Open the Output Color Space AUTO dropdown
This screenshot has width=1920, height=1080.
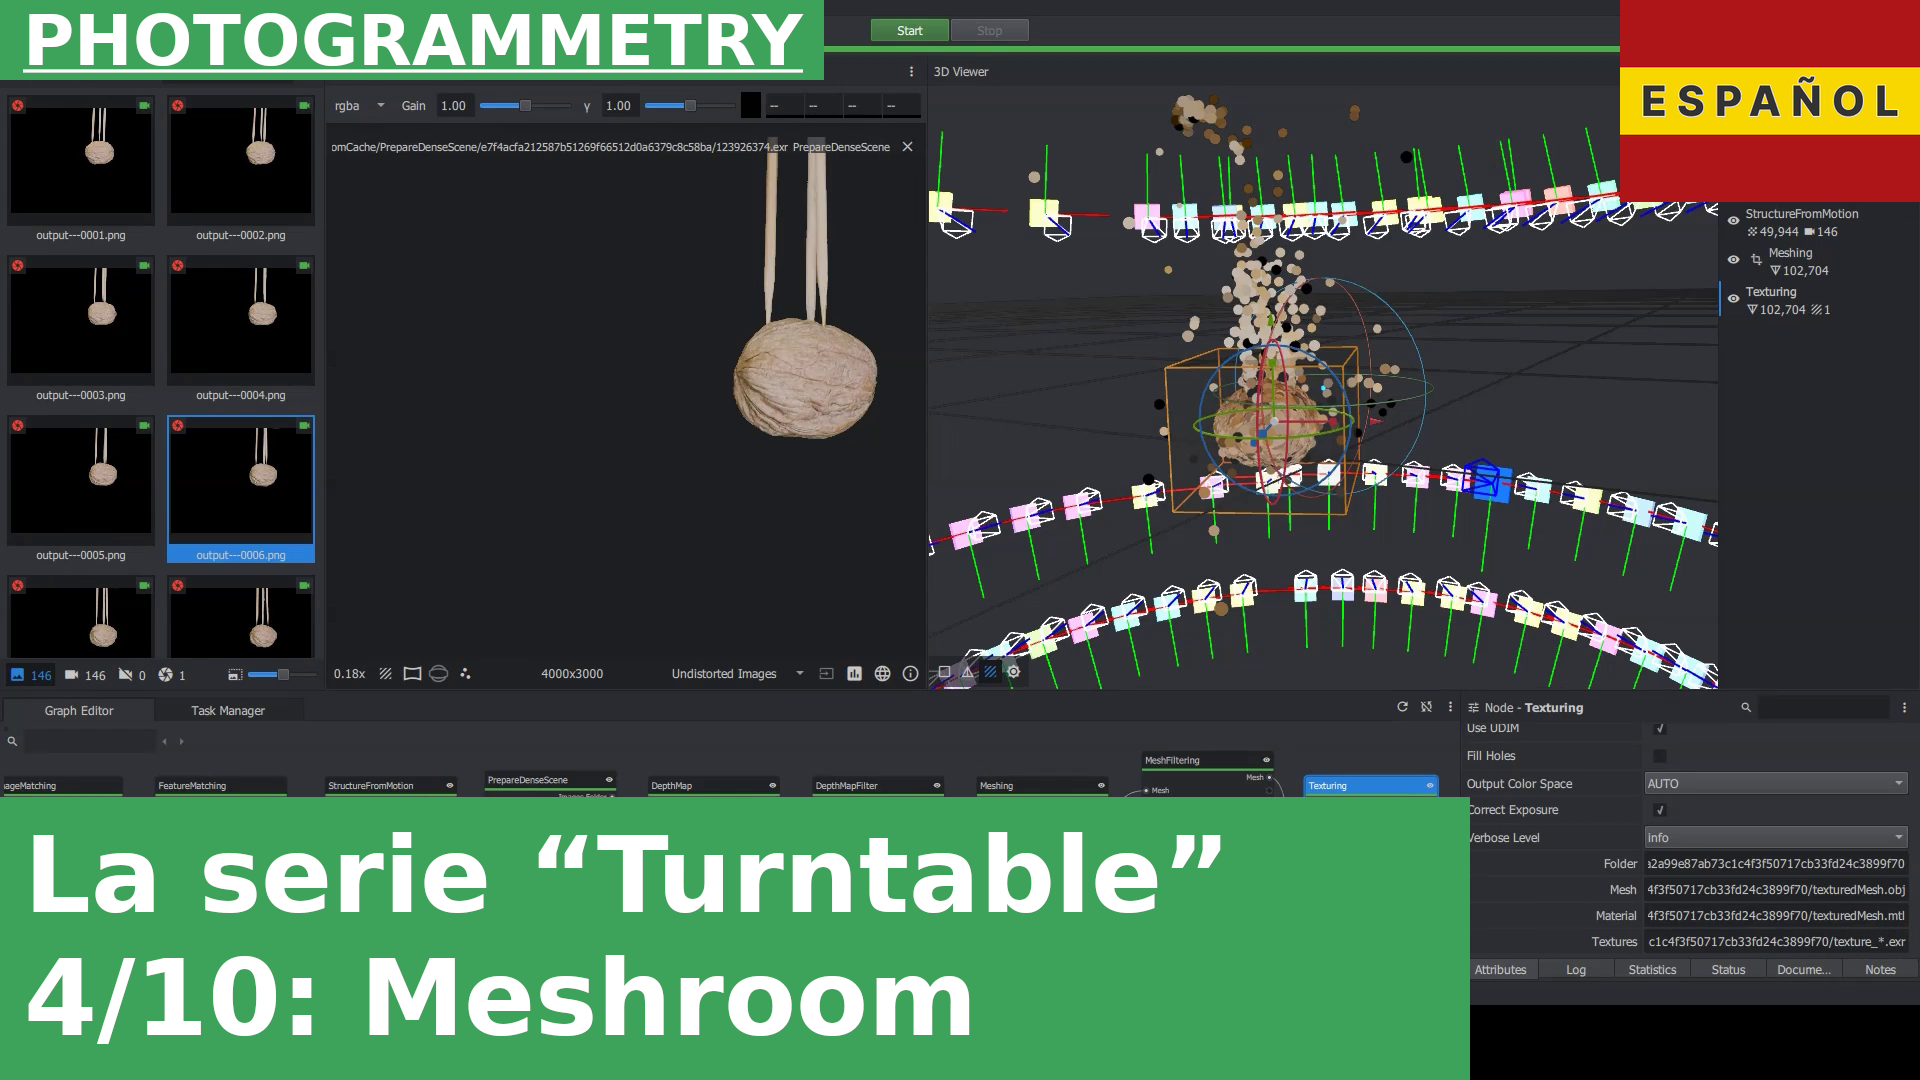1776,784
